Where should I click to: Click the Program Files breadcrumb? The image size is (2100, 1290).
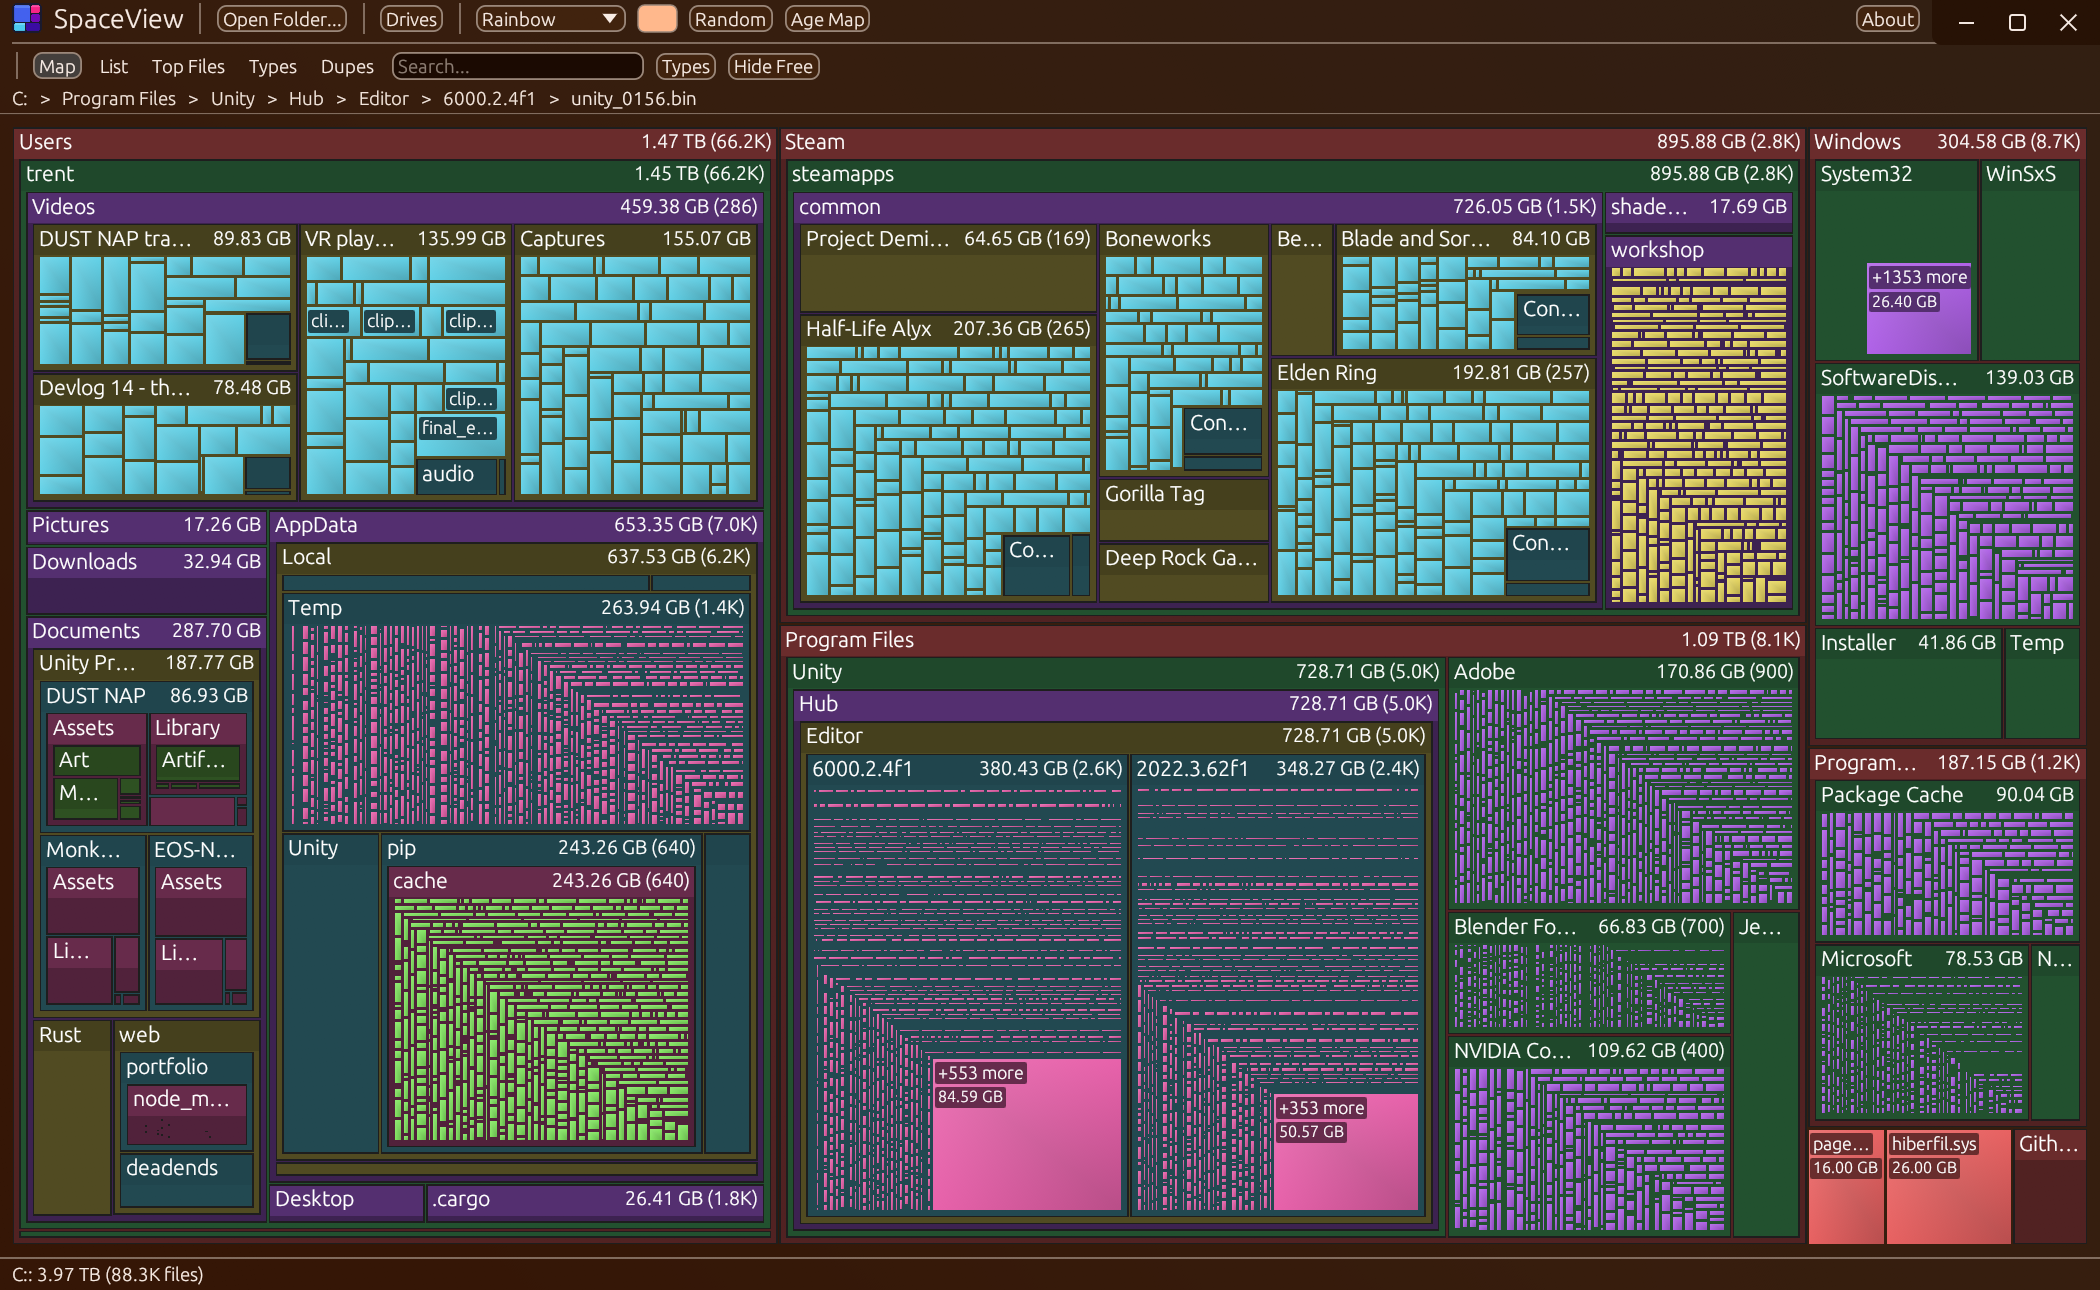[119, 98]
